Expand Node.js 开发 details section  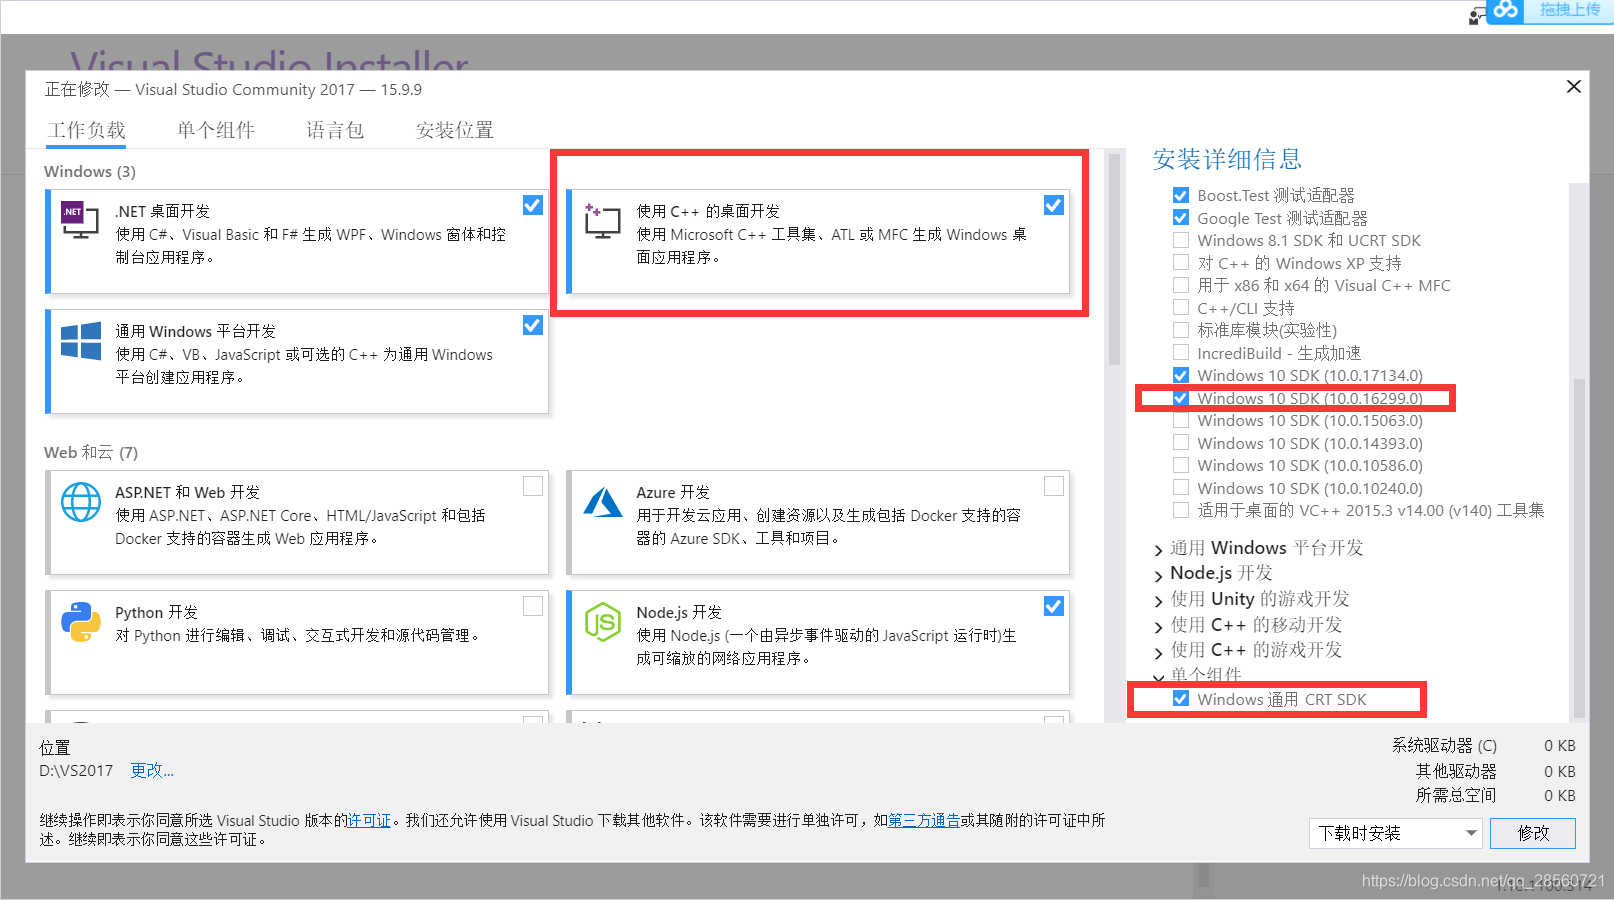[x=1159, y=574]
